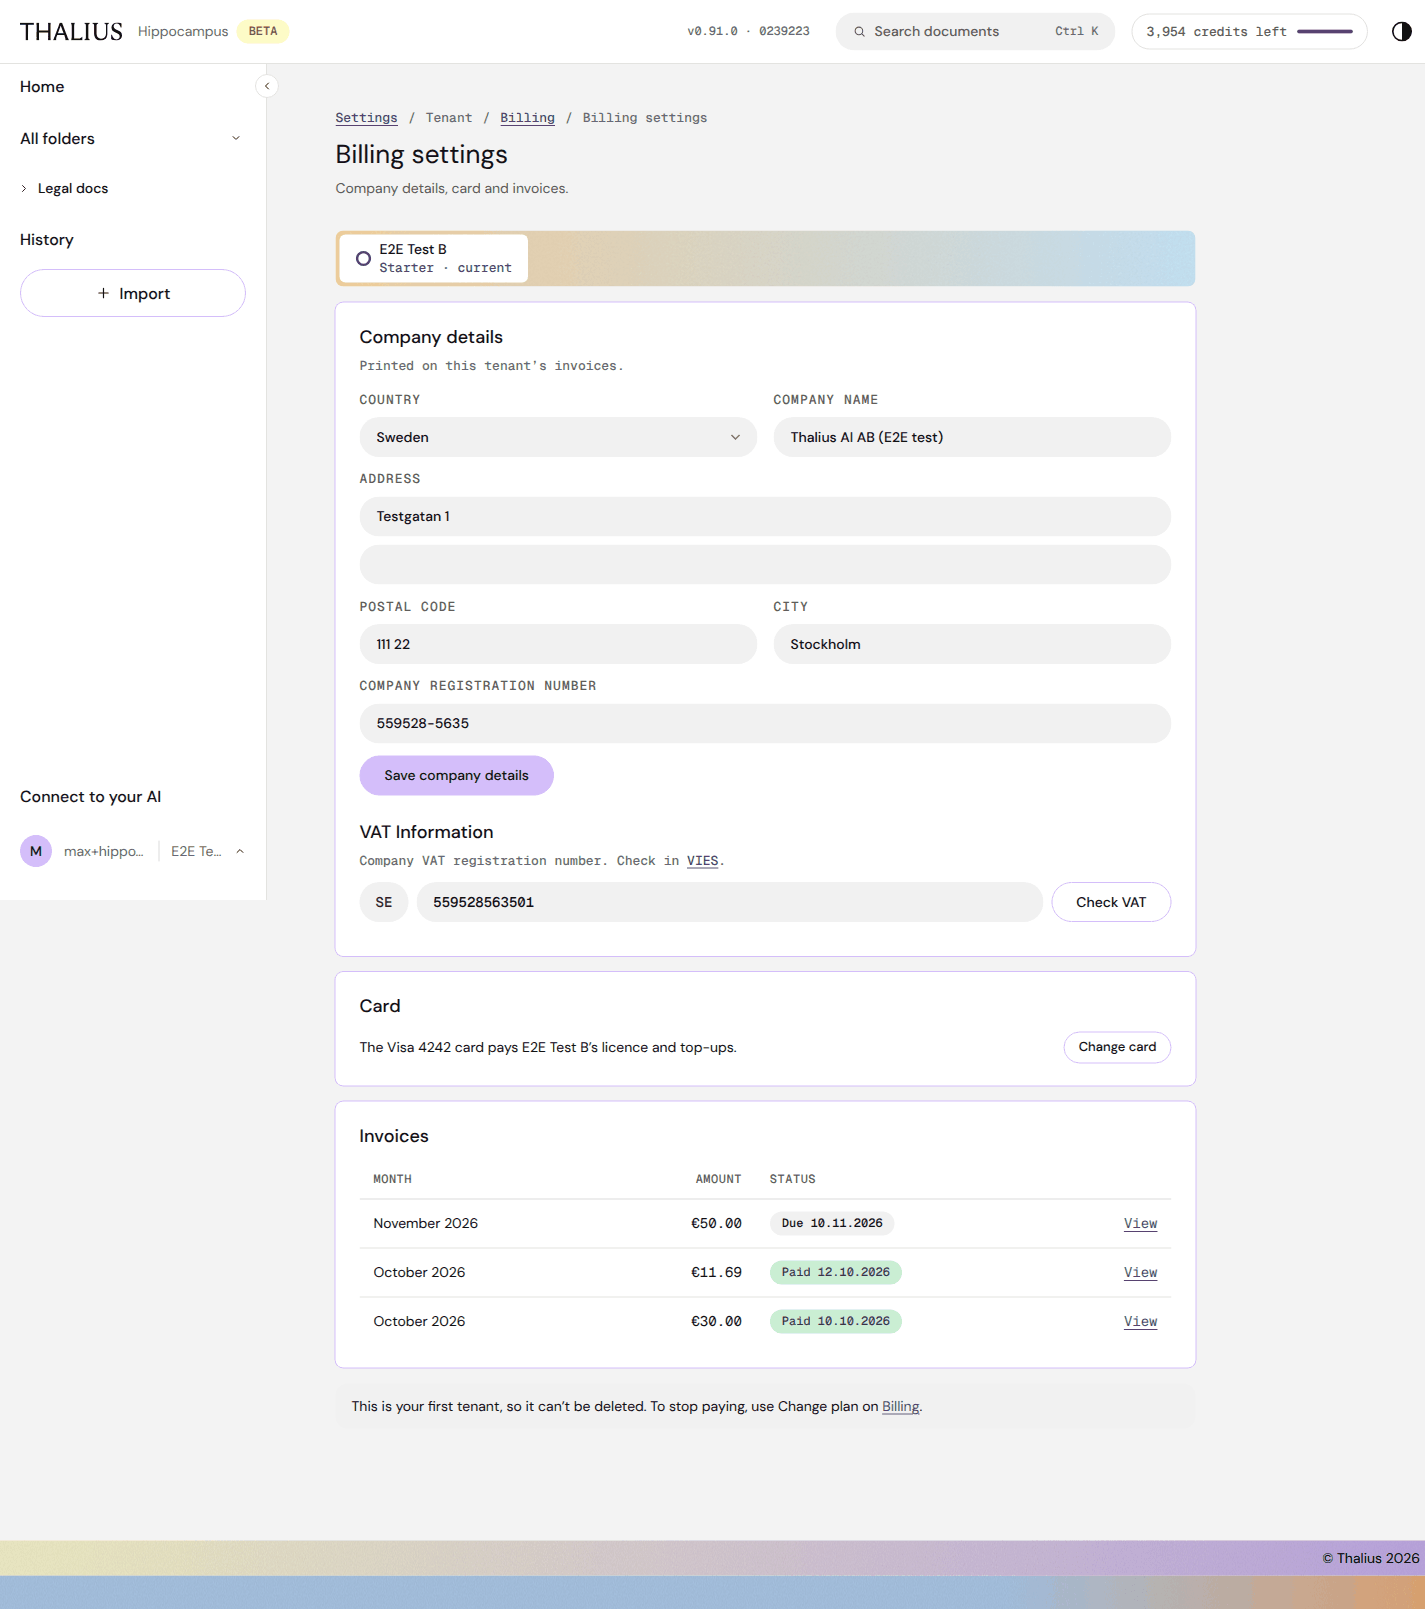
Task: Save company details
Action: pyautogui.click(x=456, y=775)
